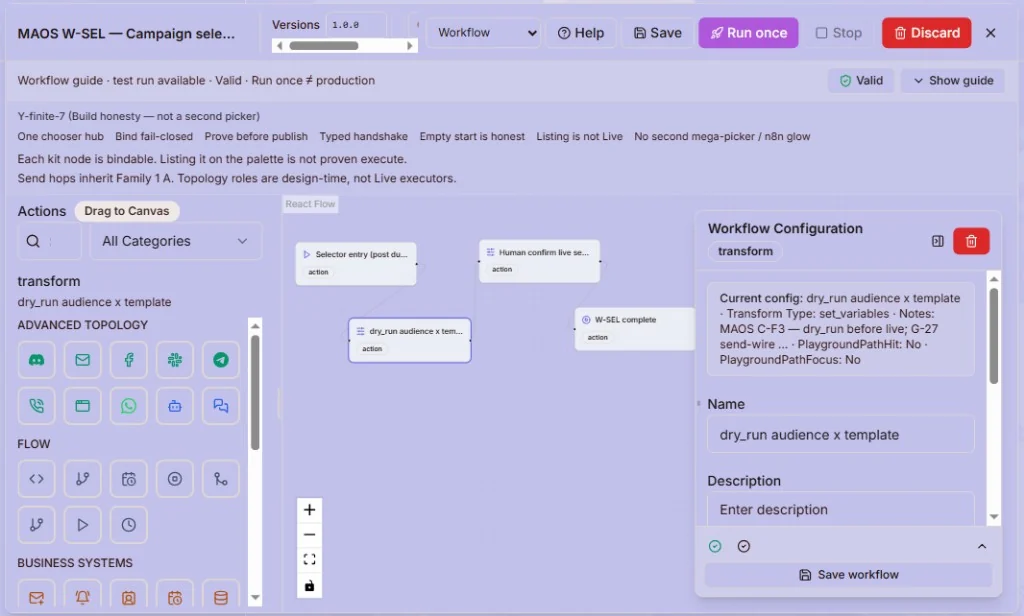Add the email envelope action in Advanced Topology
Image resolution: width=1024 pixels, height=616 pixels.
click(x=82, y=360)
